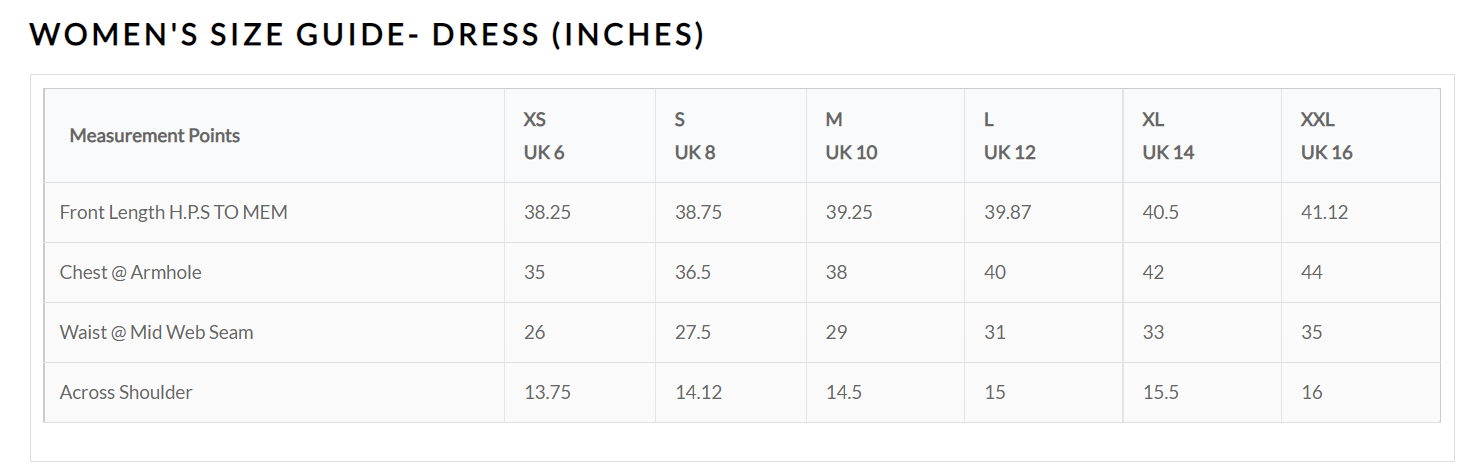Select the M UK 10 column header

coord(851,136)
